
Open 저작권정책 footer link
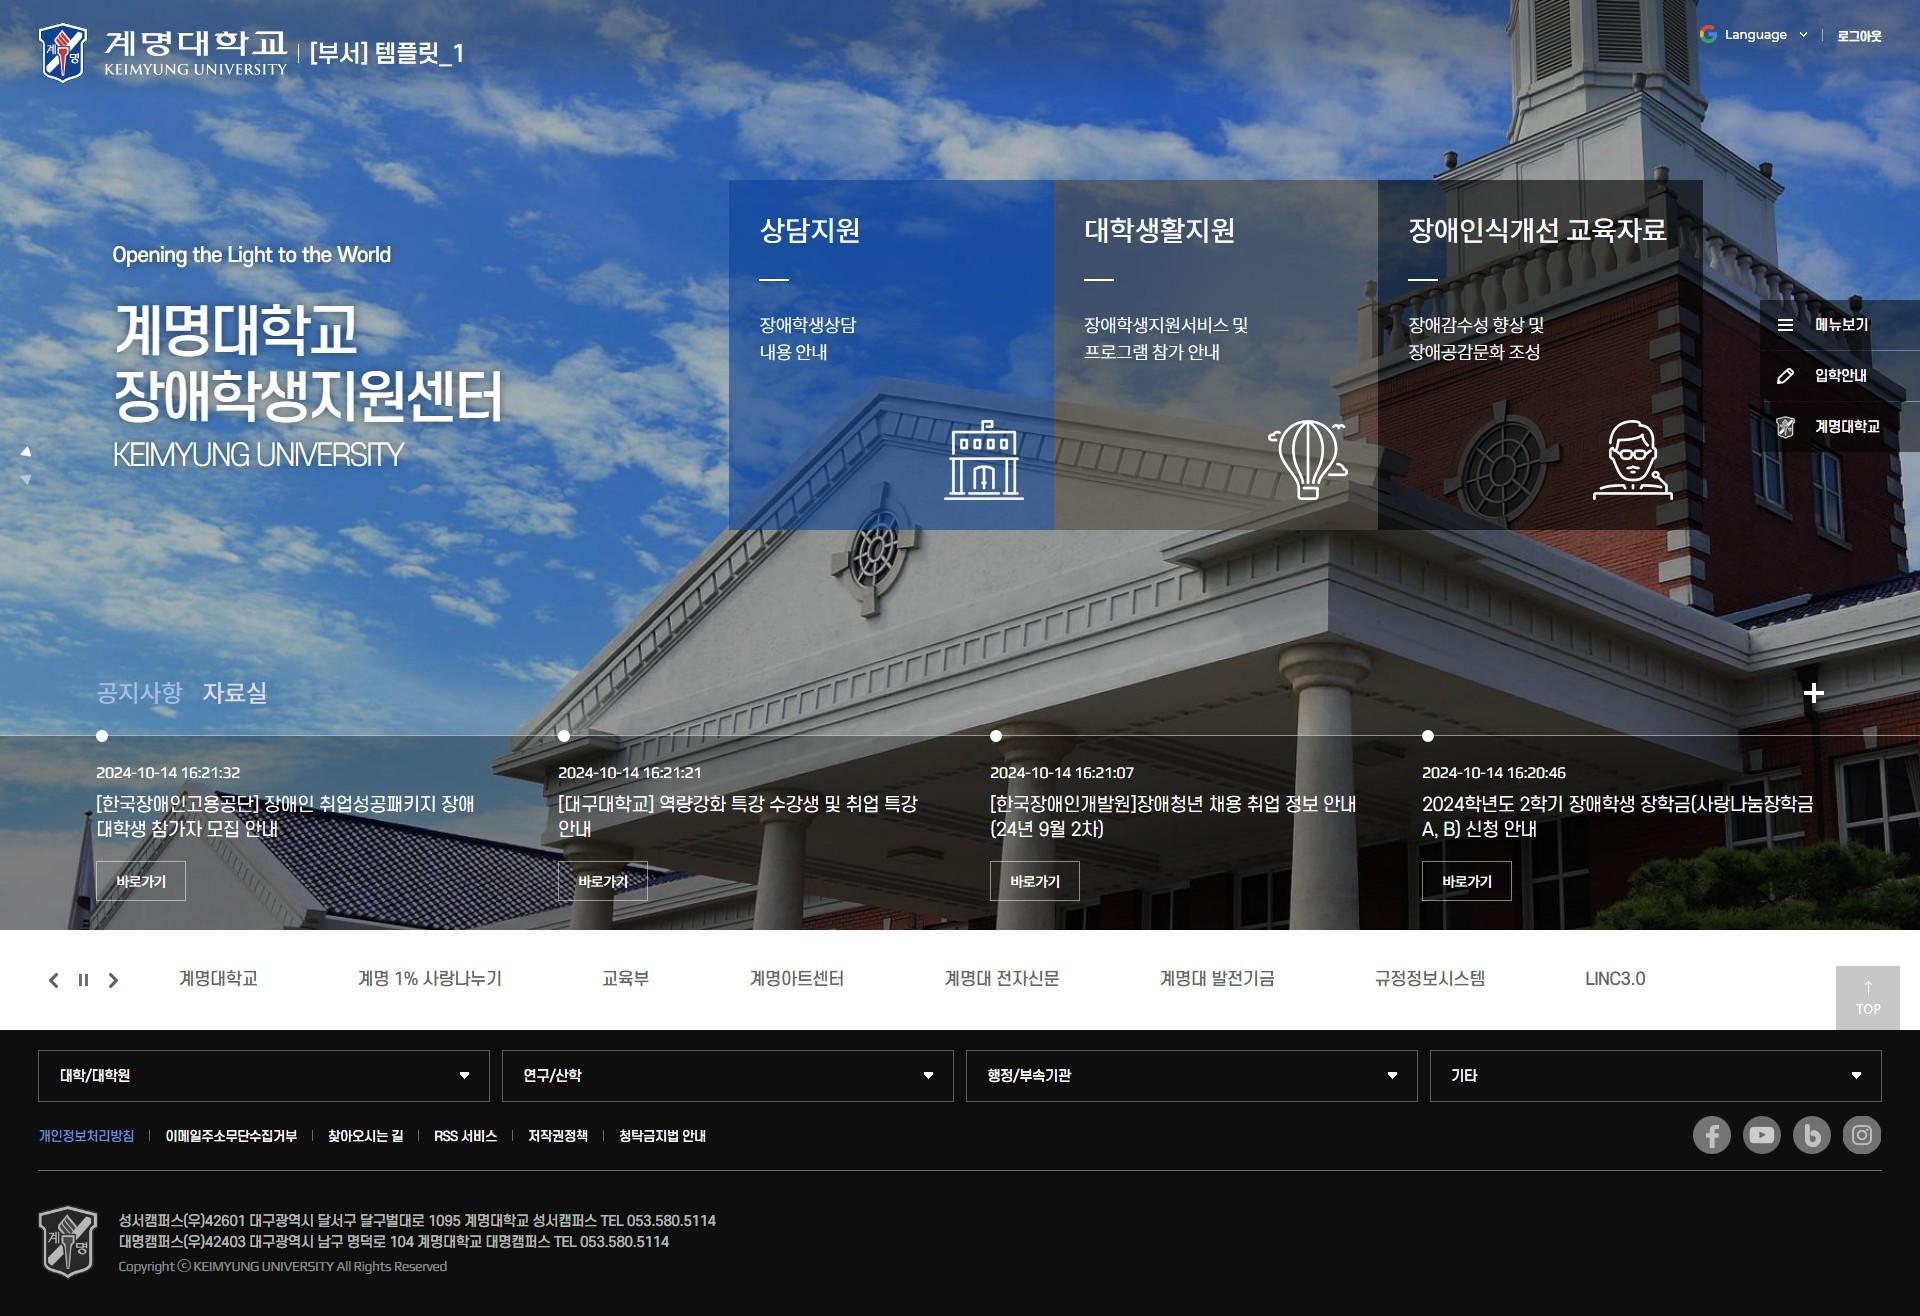coord(558,1136)
